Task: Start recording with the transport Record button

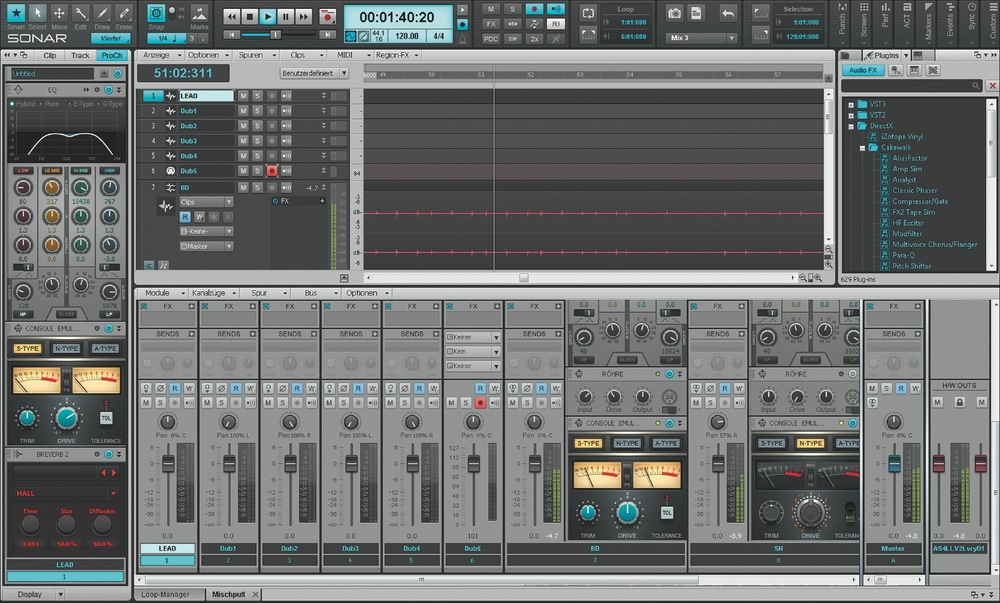Action: click(x=327, y=17)
